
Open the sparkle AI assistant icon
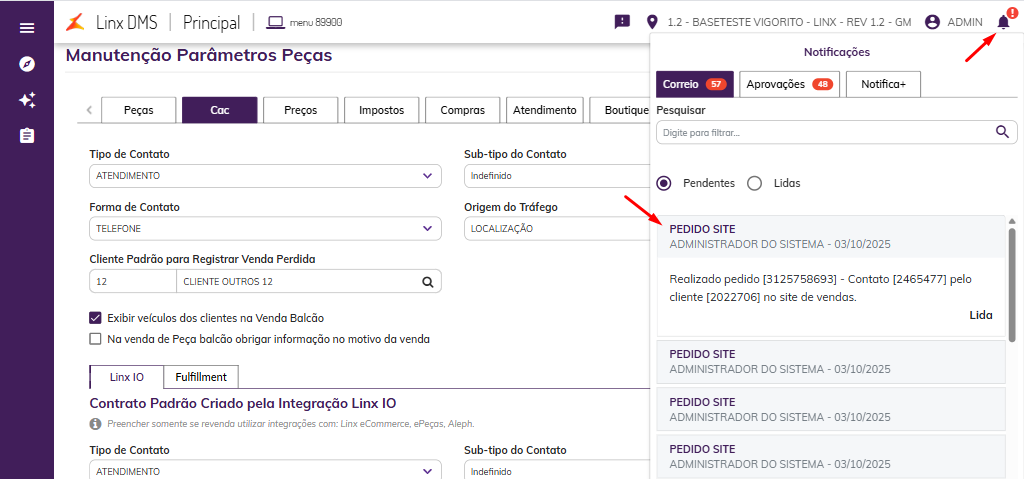(27, 100)
